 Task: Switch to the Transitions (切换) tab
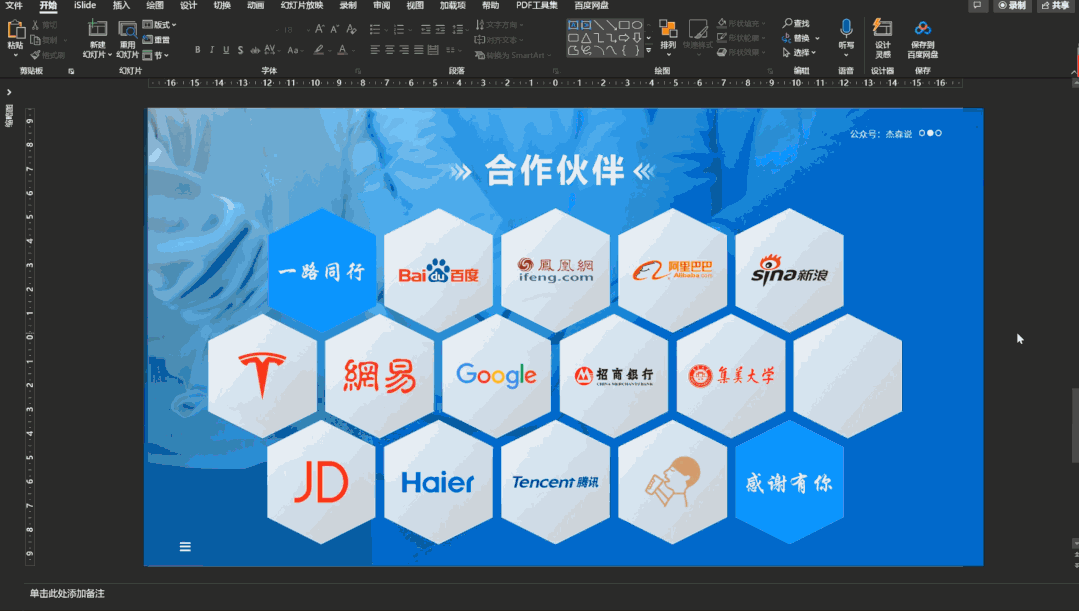click(x=222, y=6)
